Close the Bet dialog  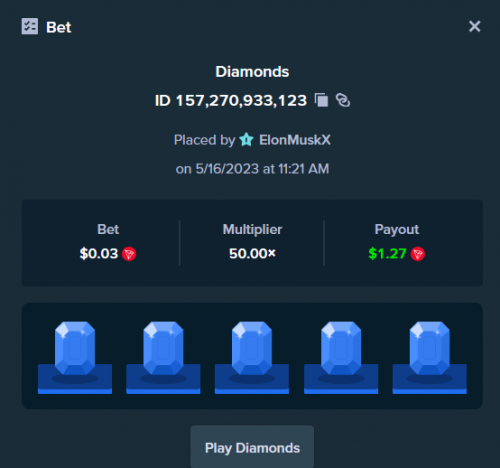[474, 26]
